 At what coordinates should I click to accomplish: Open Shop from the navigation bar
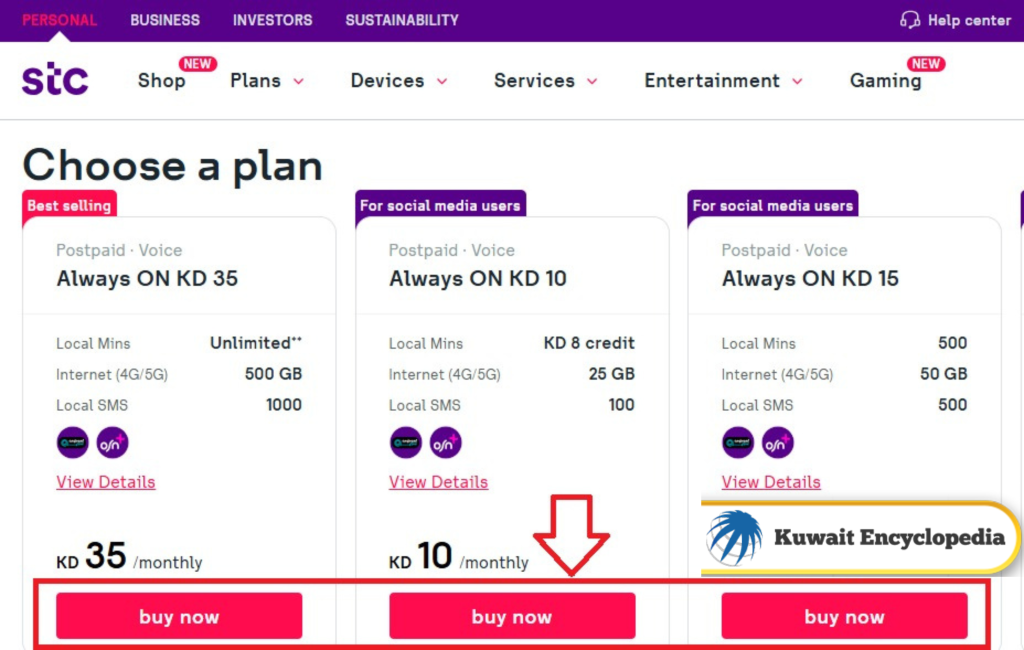point(161,81)
